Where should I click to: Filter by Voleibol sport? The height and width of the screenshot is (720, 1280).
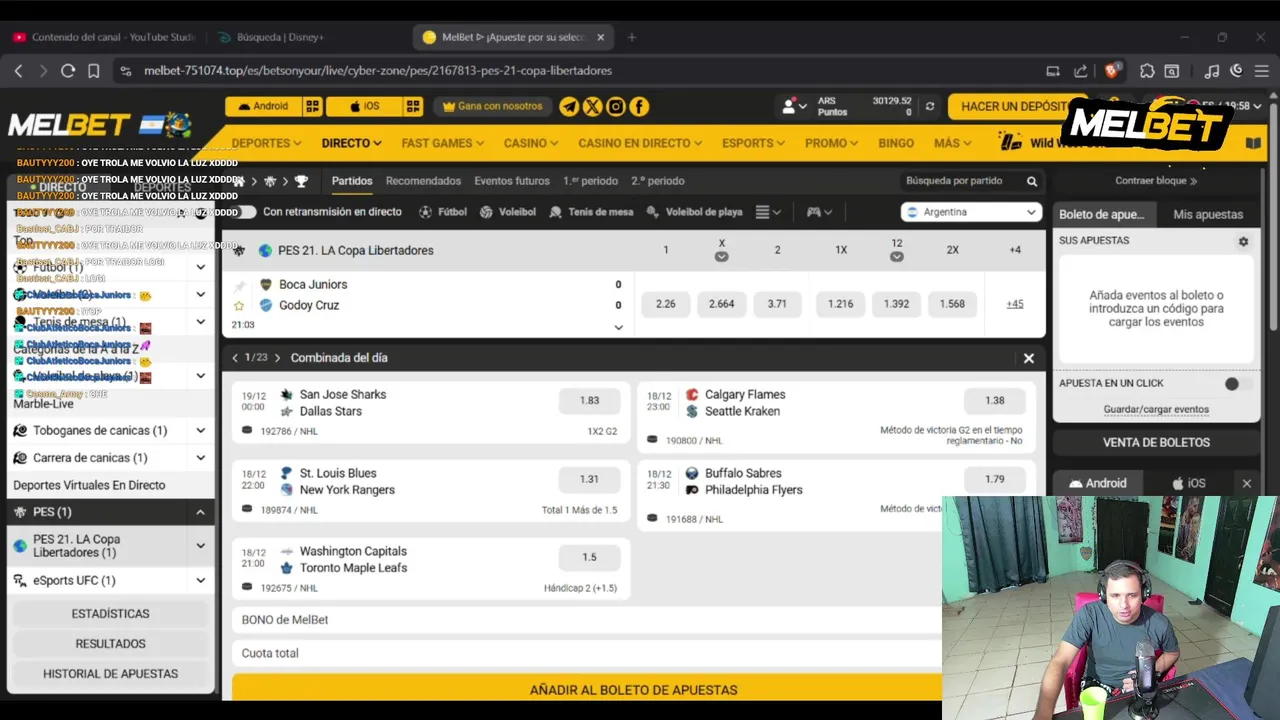coord(508,212)
